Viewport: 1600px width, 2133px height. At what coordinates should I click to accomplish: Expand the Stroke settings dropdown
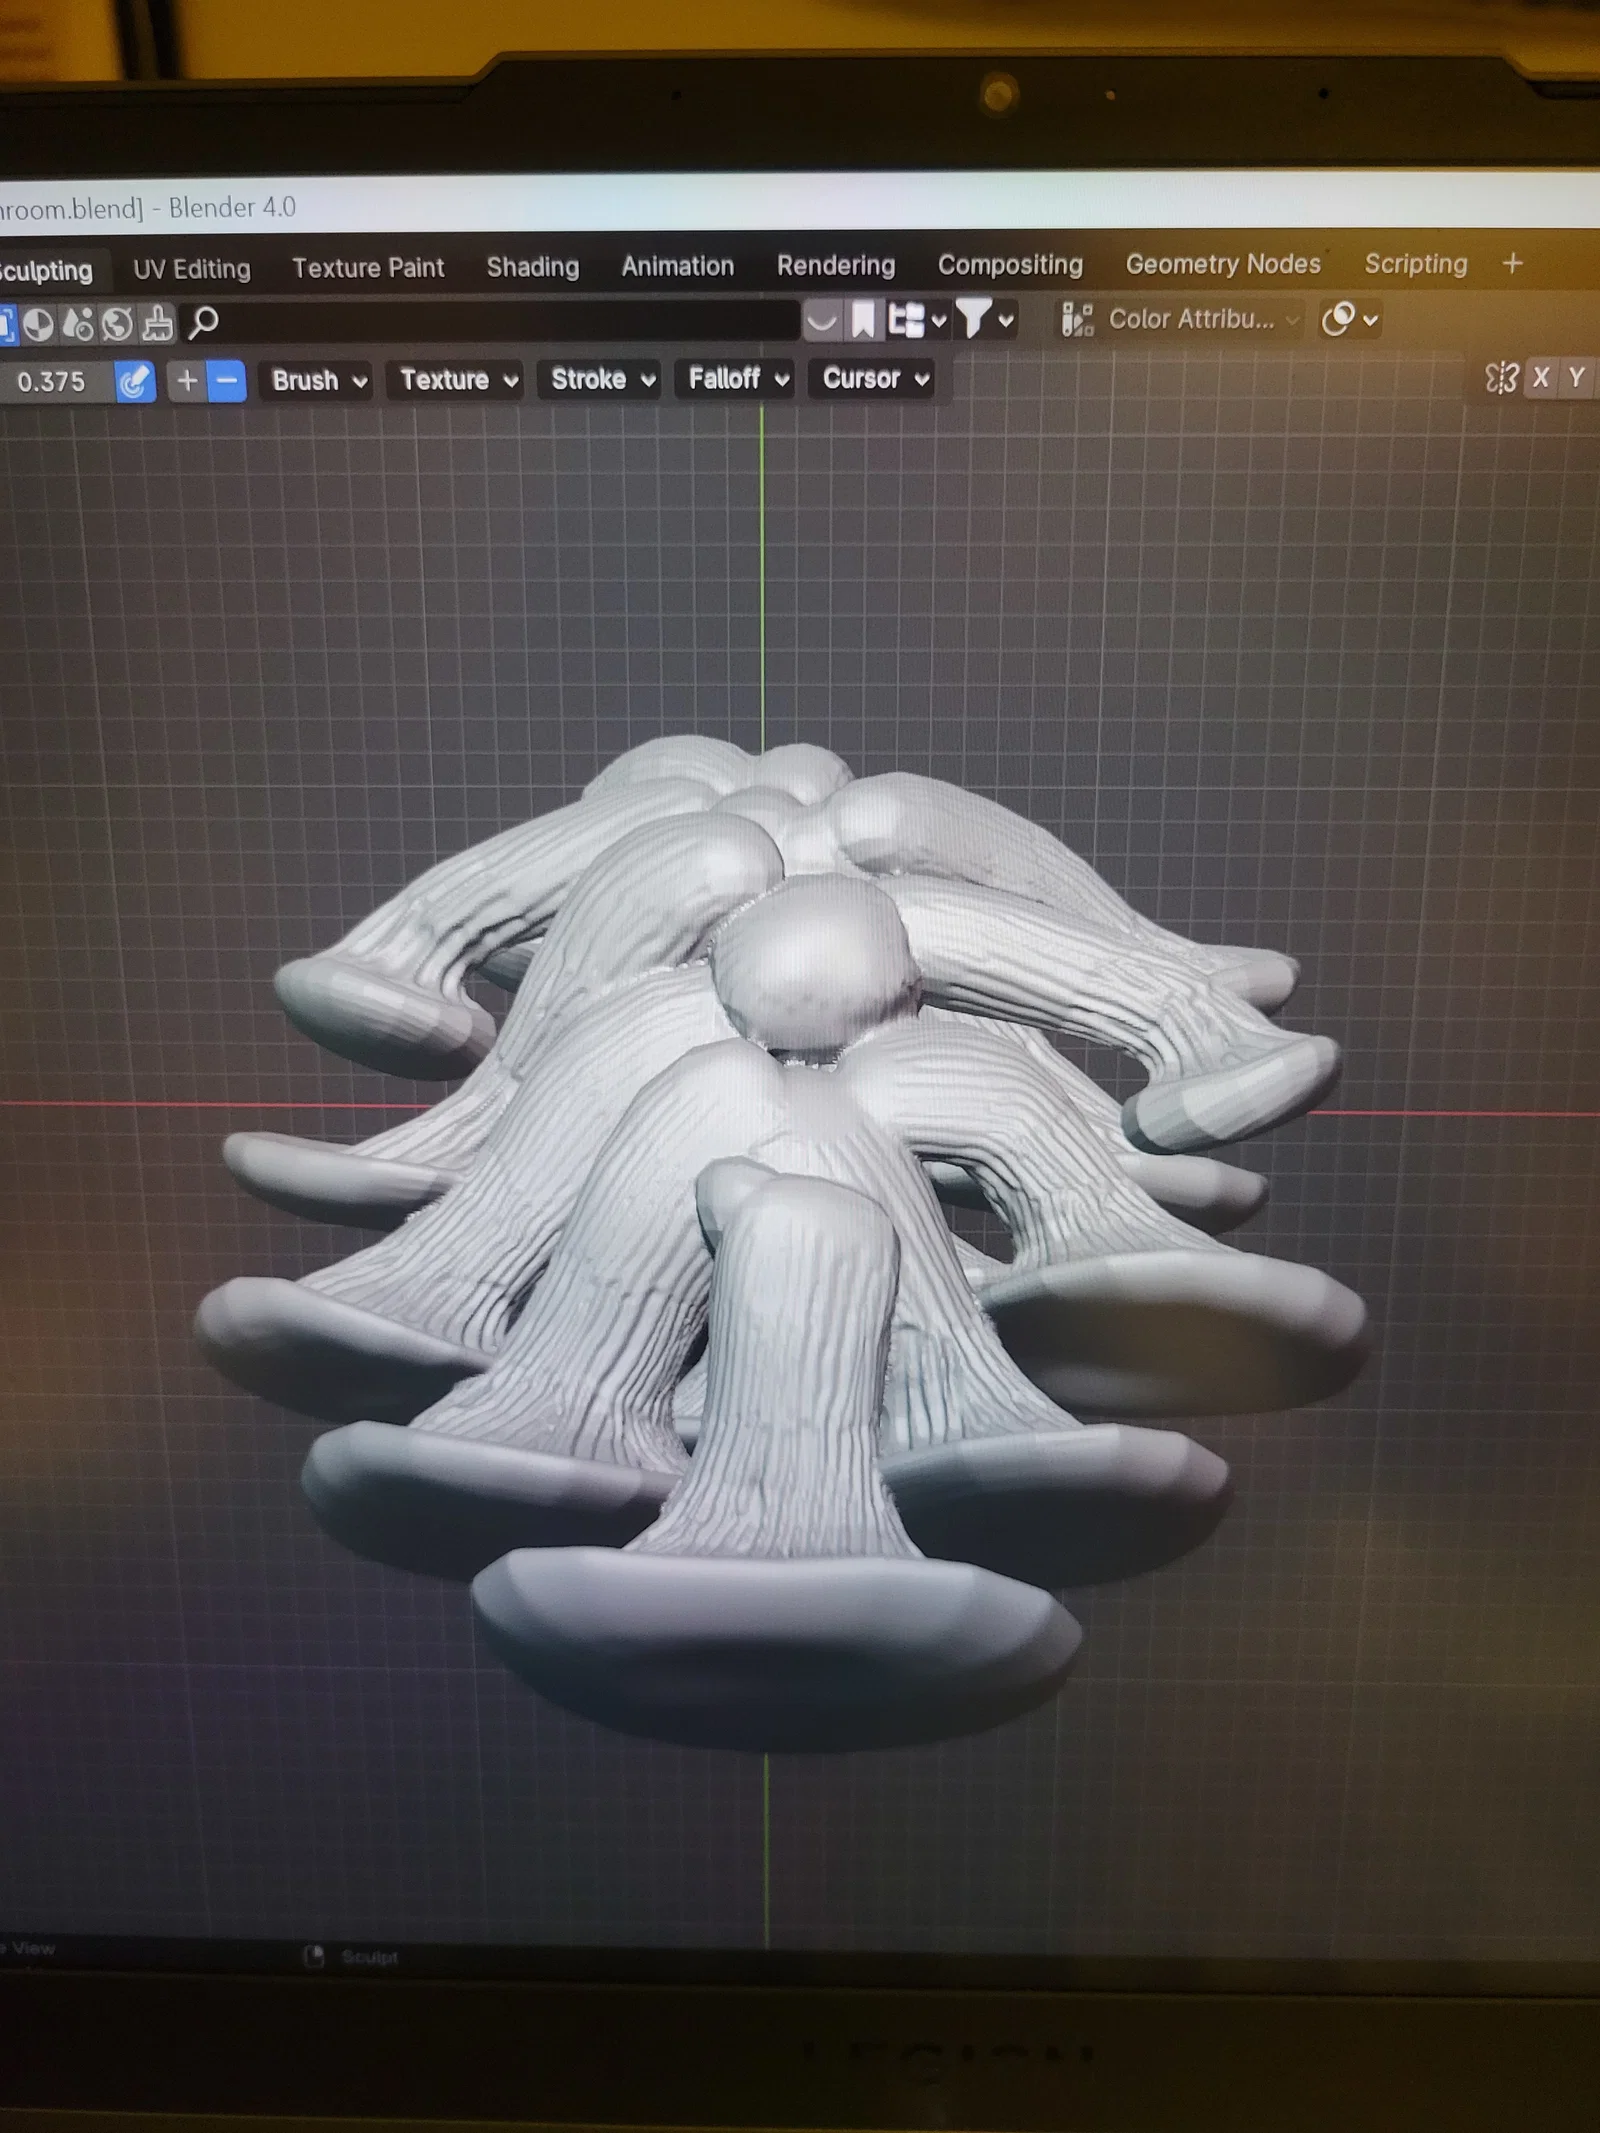coord(600,379)
